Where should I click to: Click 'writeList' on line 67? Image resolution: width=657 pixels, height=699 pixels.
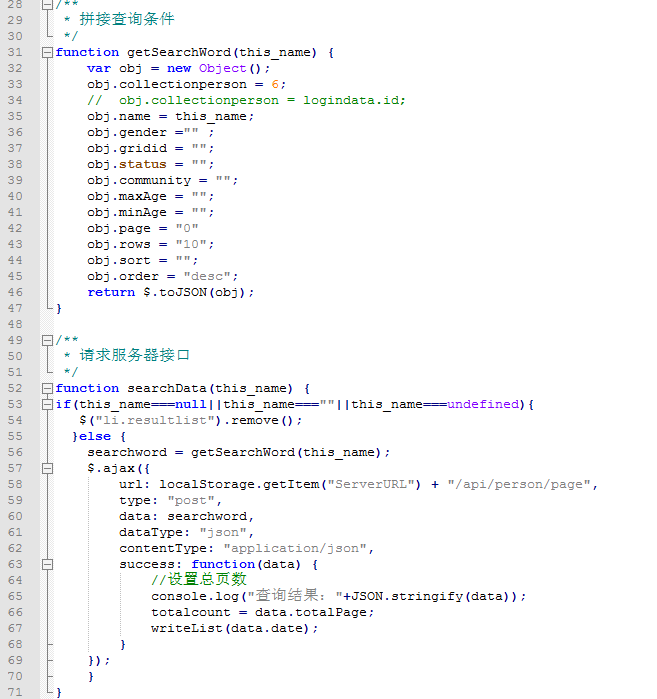pos(187,629)
